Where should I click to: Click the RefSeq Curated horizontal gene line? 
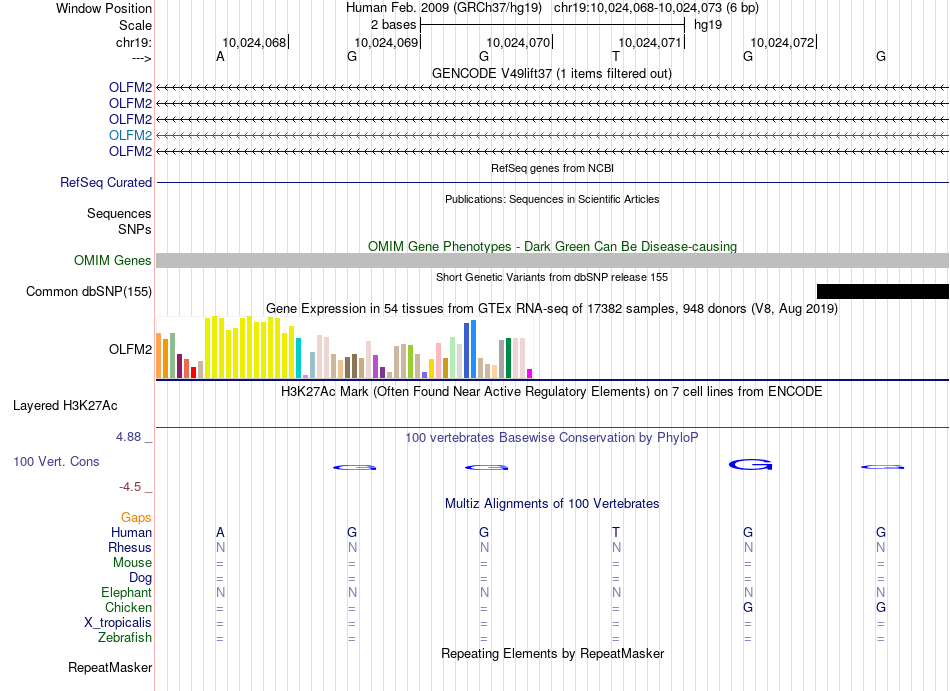pos(553,182)
